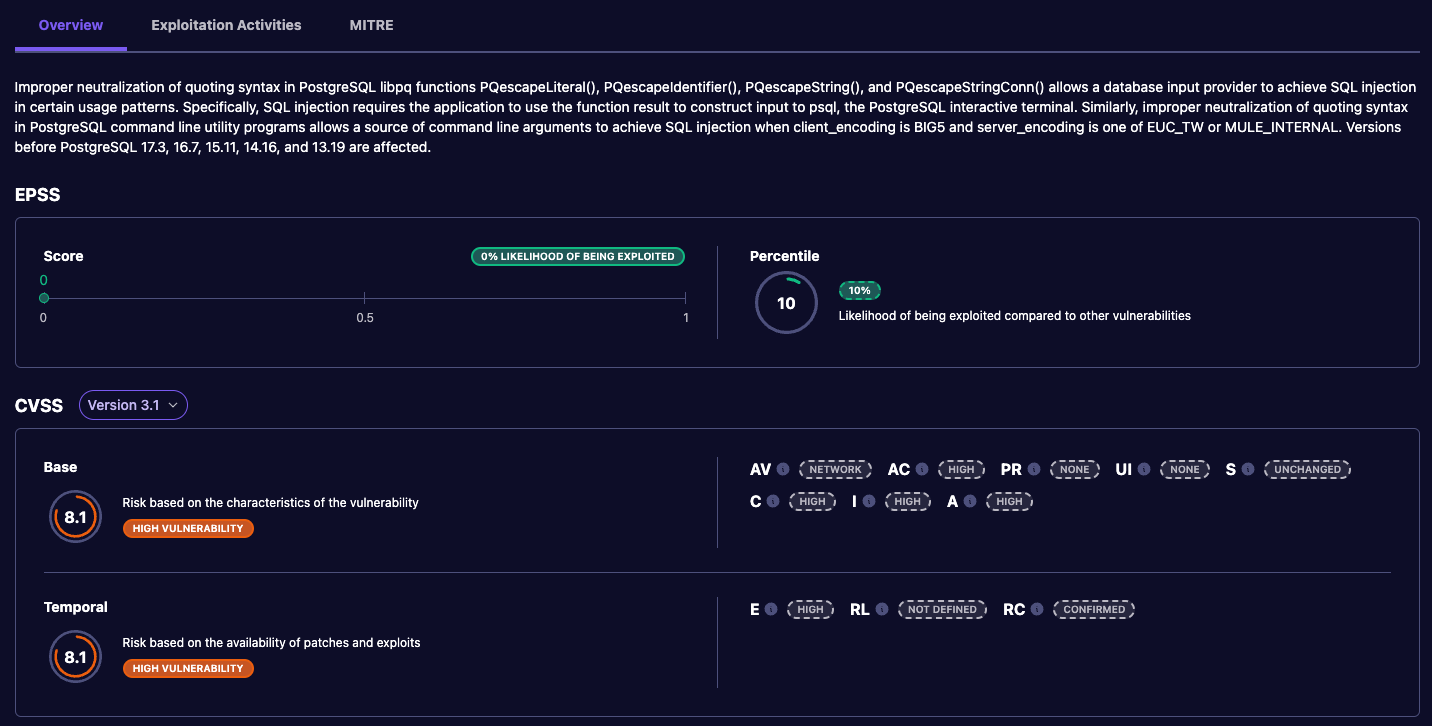This screenshot has height=726, width=1432.
Task: Click the Score label
Action: 63,256
